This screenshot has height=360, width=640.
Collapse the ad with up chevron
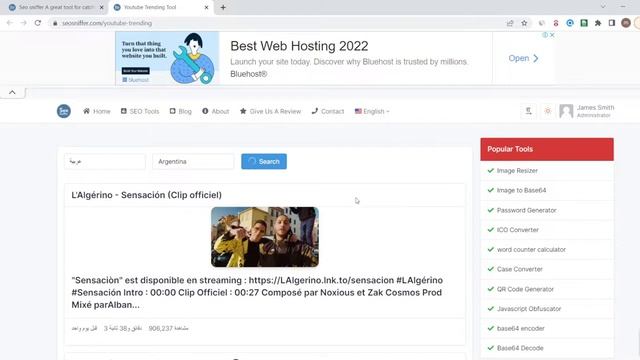pyautogui.click(x=12, y=92)
